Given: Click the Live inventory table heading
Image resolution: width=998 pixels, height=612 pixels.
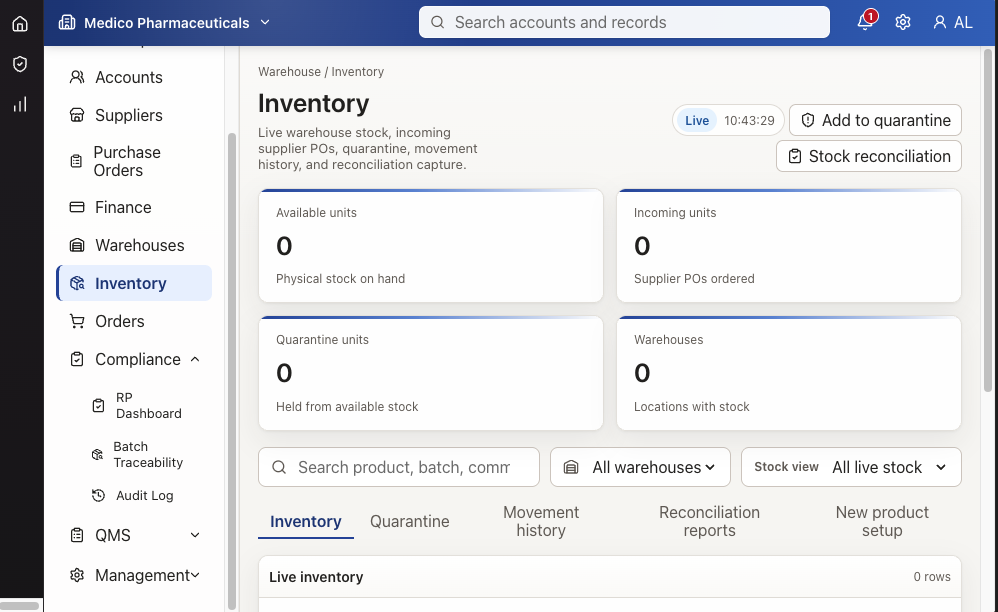Looking at the screenshot, I should pyautogui.click(x=316, y=576).
